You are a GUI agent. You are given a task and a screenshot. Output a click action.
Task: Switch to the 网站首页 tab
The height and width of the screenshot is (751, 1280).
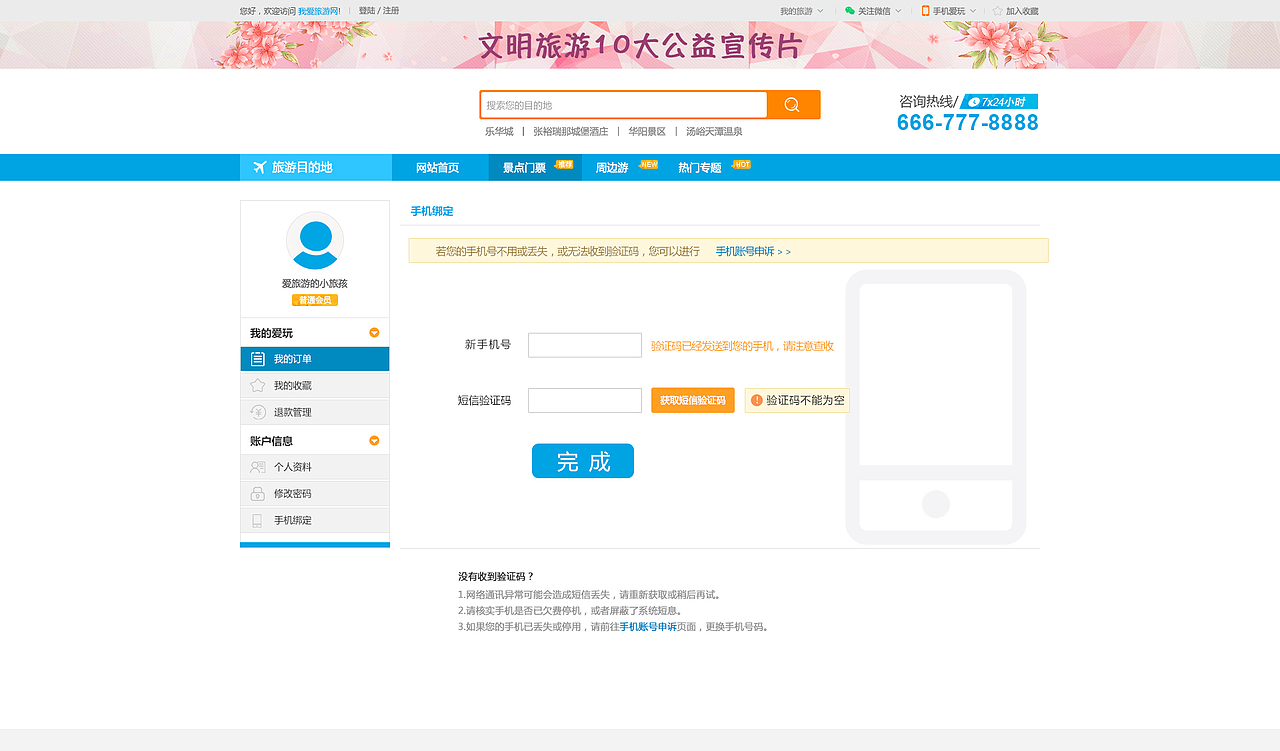coord(439,167)
